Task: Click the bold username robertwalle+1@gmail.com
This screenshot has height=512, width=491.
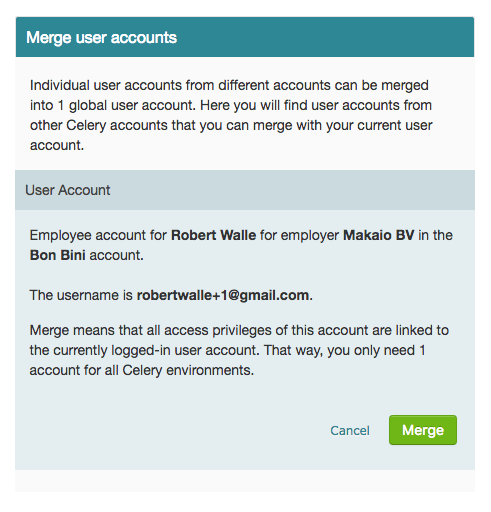Action: tap(223, 295)
